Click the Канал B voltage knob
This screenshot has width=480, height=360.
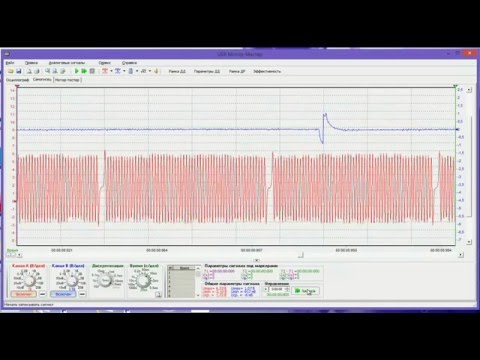pyautogui.click(x=71, y=281)
